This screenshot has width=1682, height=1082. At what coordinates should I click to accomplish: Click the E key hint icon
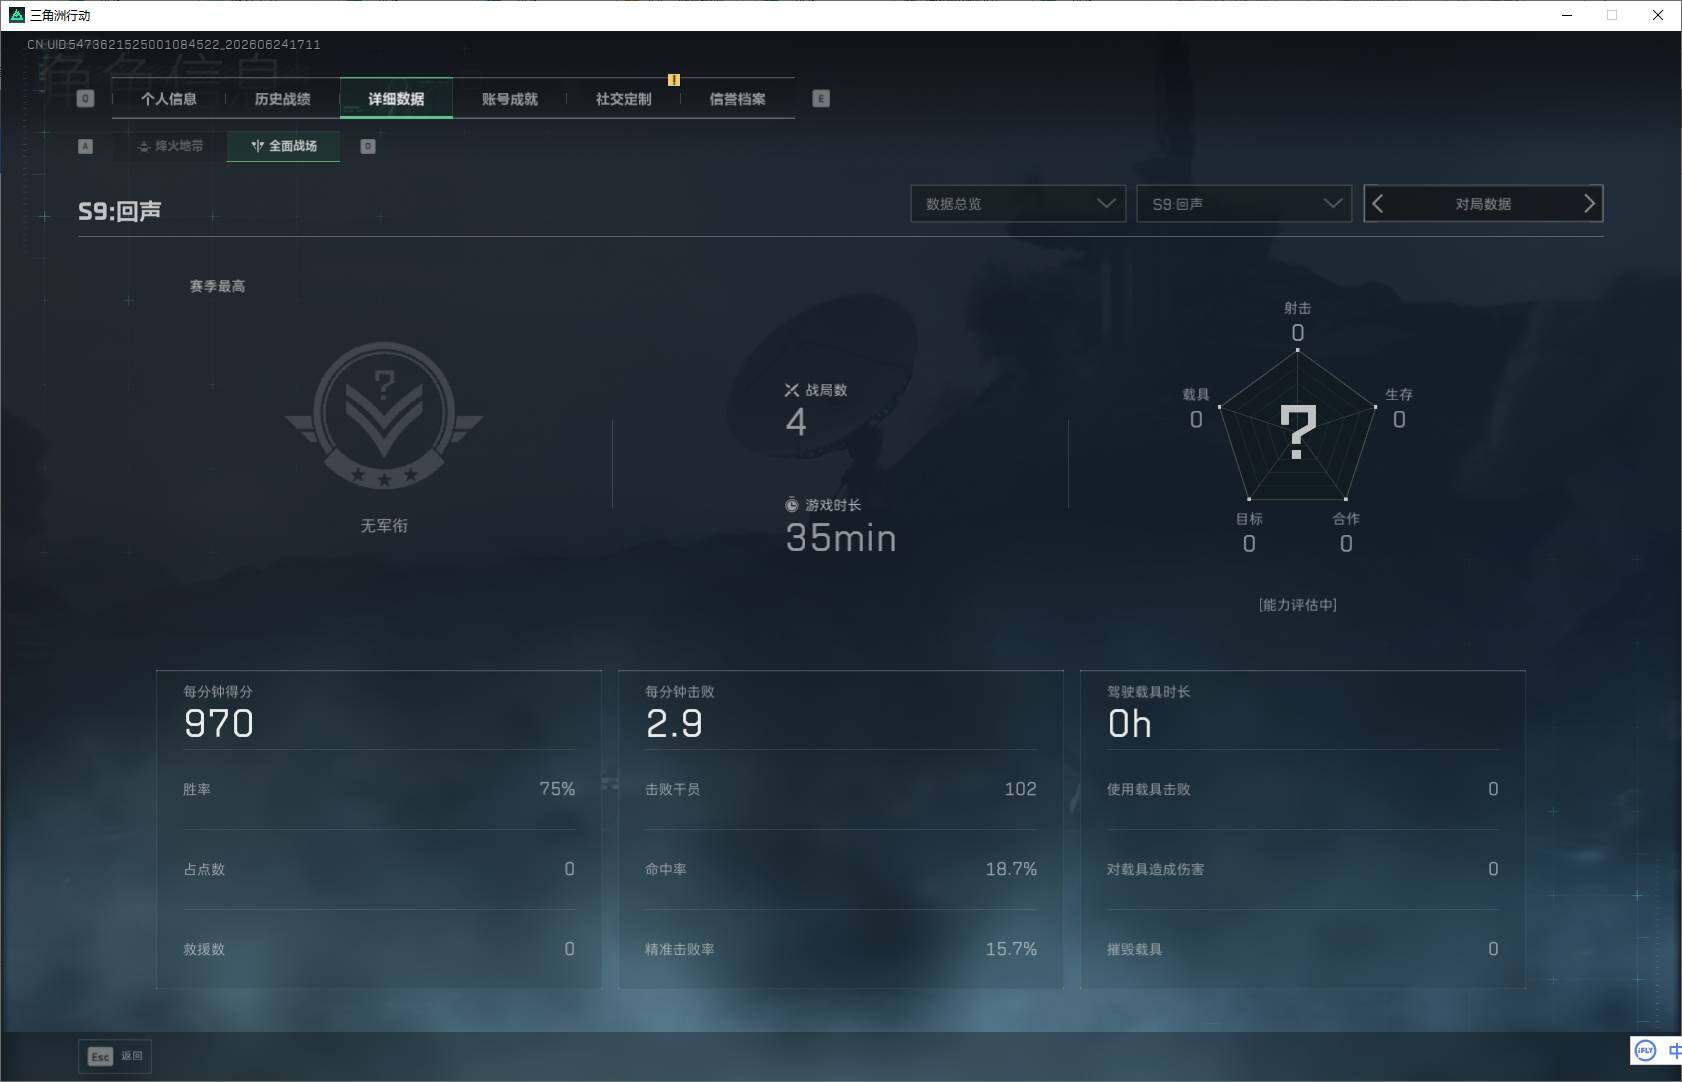(821, 99)
